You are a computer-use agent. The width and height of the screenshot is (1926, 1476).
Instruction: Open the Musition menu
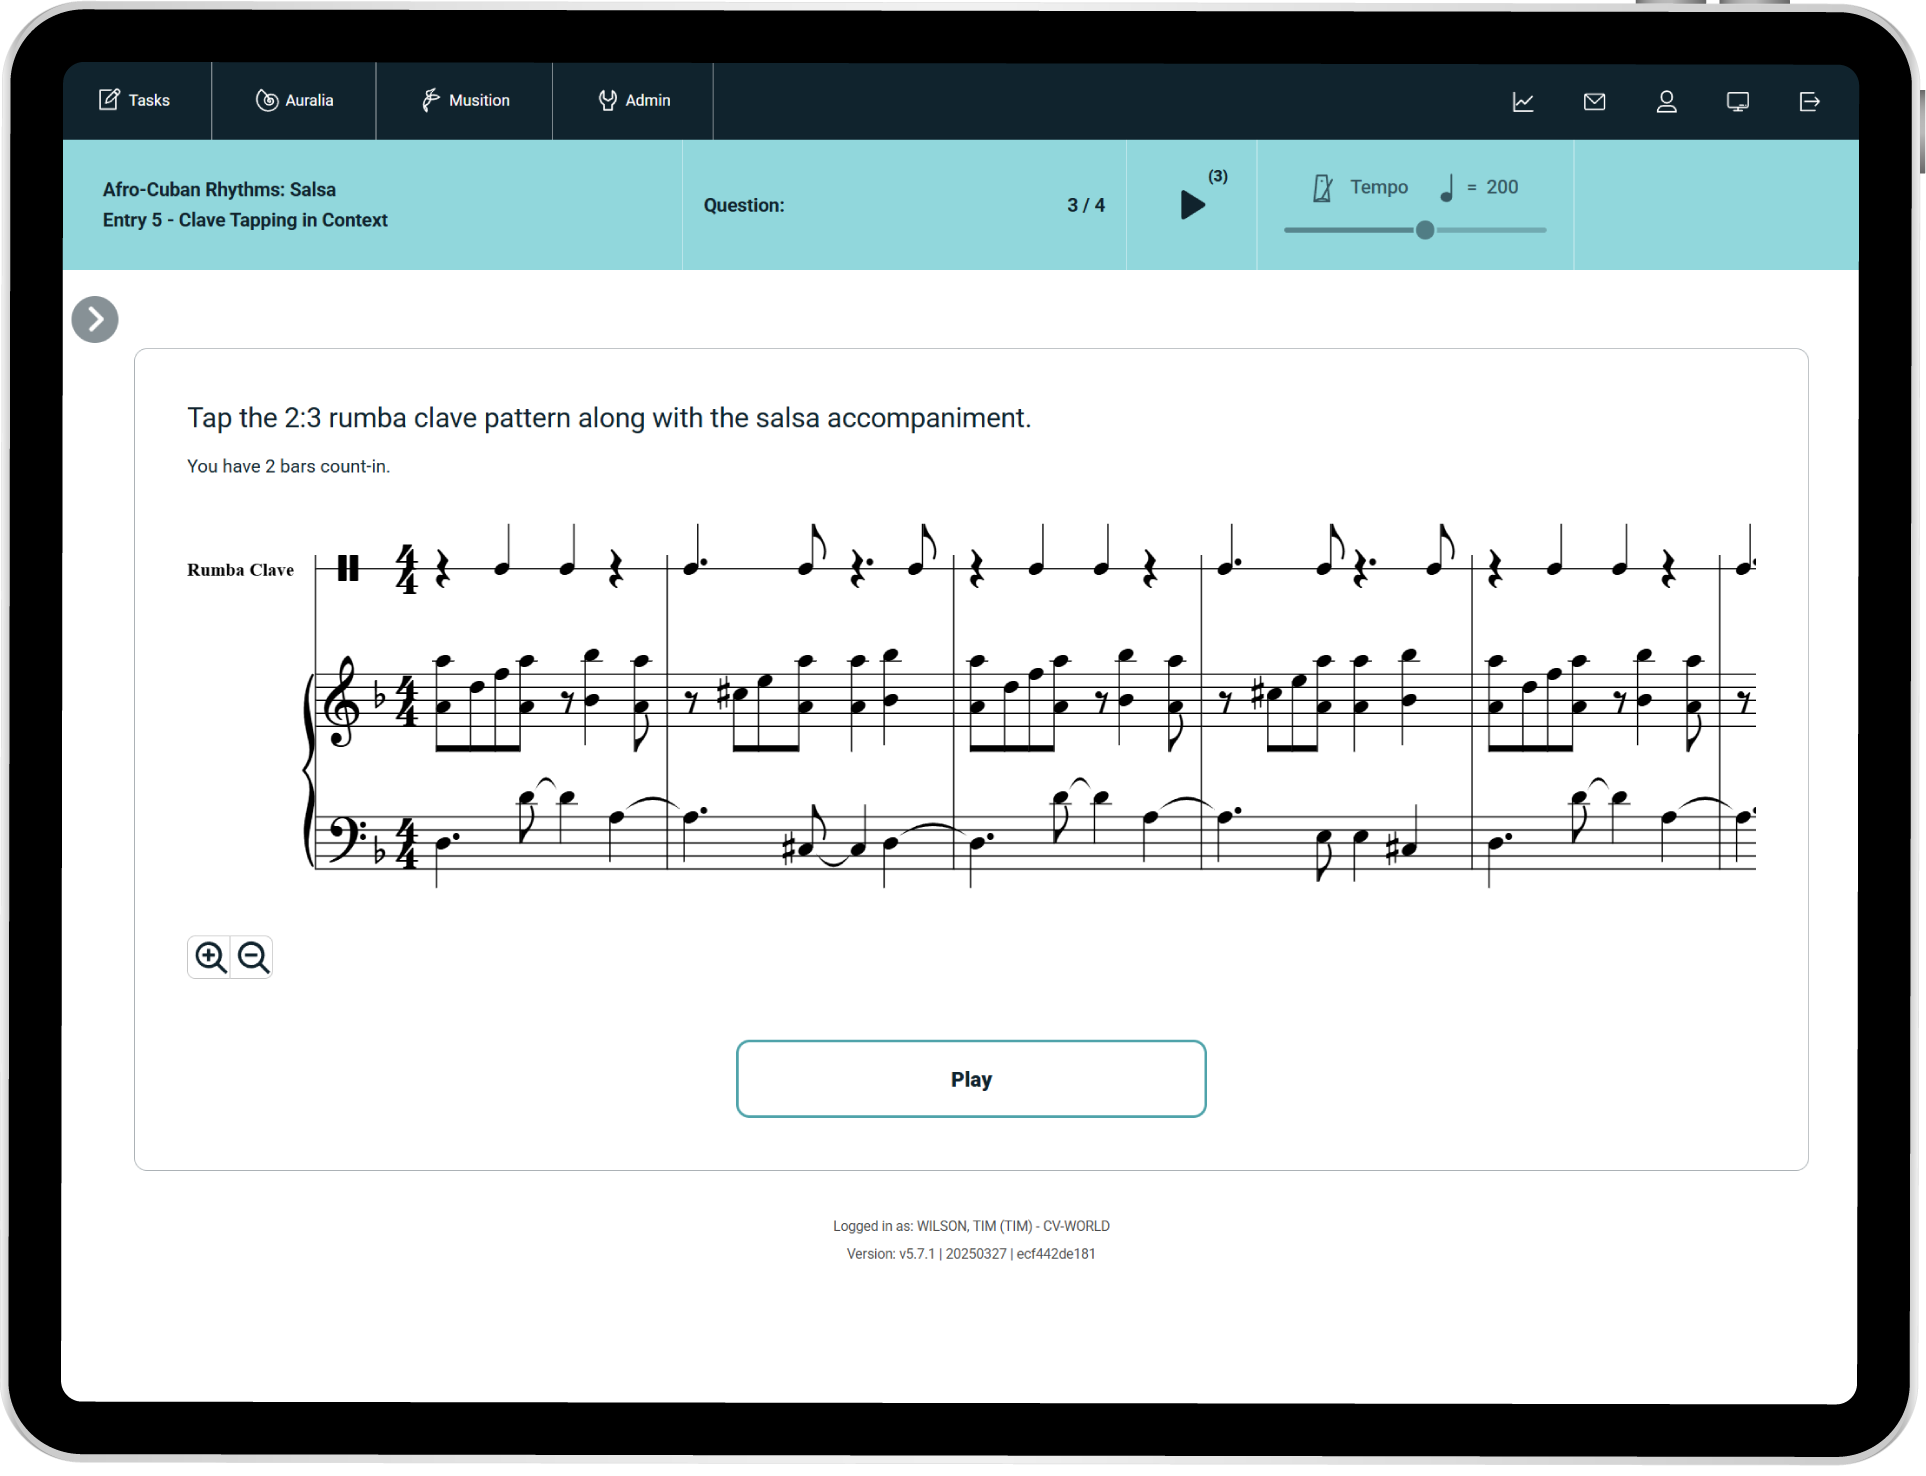click(465, 100)
